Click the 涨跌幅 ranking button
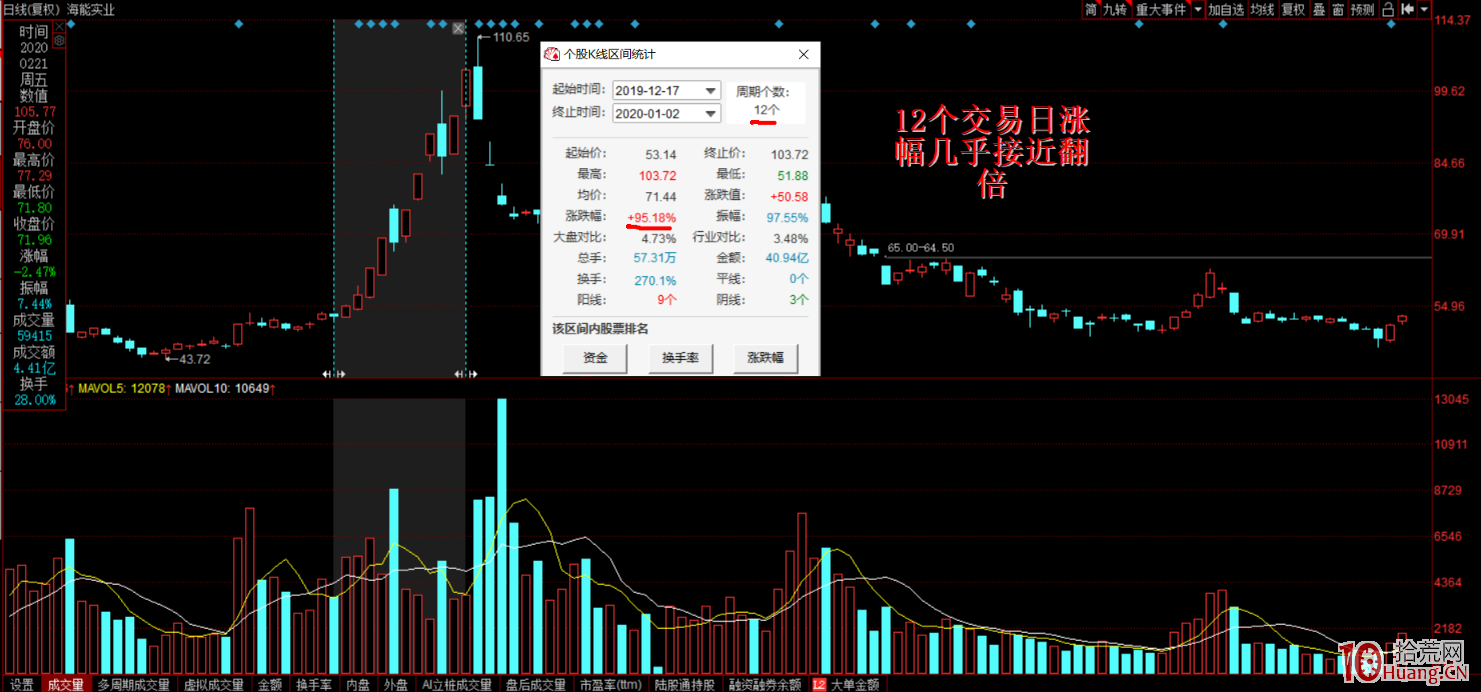The width and height of the screenshot is (1481, 692). [766, 358]
